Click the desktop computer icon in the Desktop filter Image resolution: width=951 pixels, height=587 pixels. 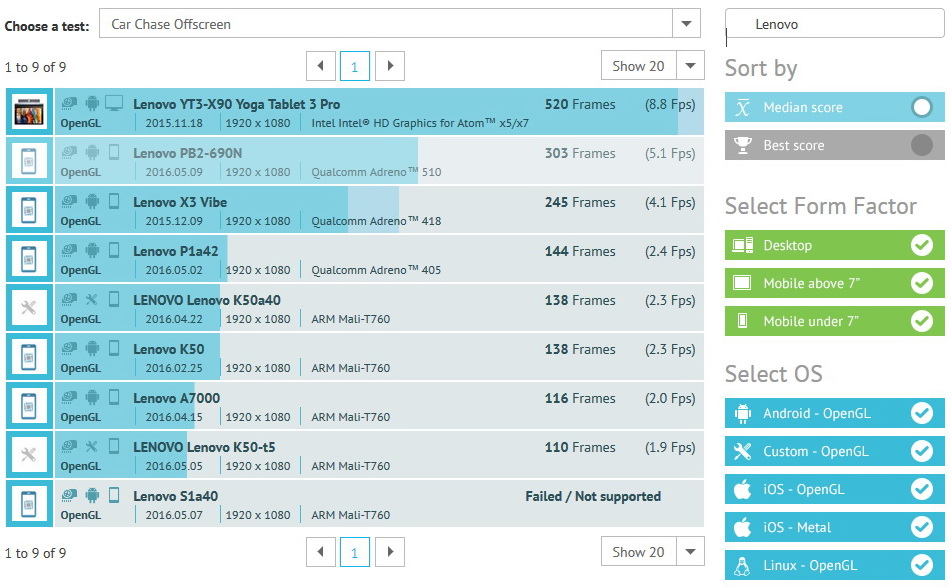click(x=742, y=245)
